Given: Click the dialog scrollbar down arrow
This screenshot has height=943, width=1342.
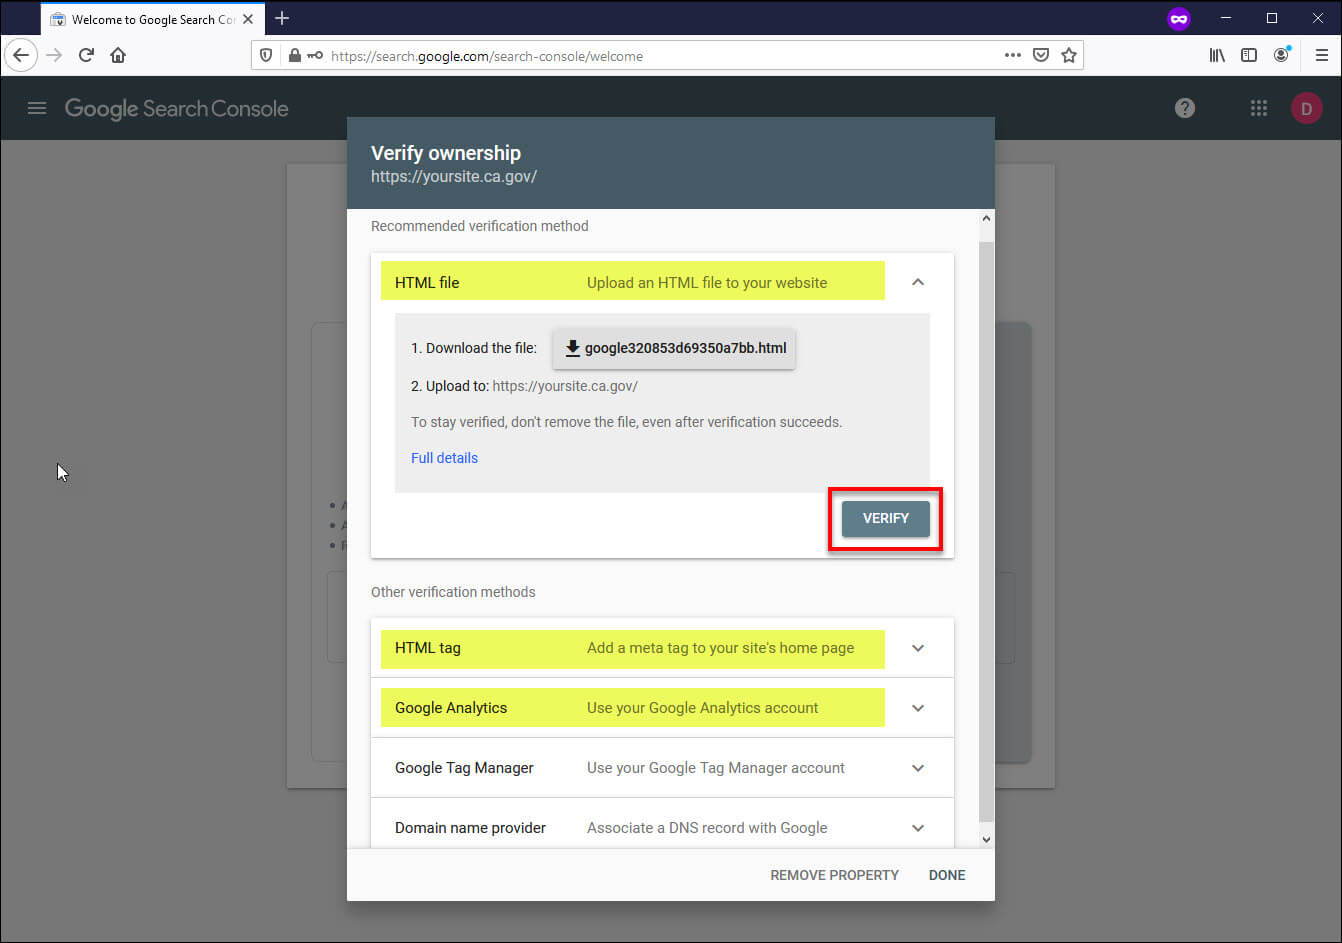Looking at the screenshot, I should [x=986, y=840].
